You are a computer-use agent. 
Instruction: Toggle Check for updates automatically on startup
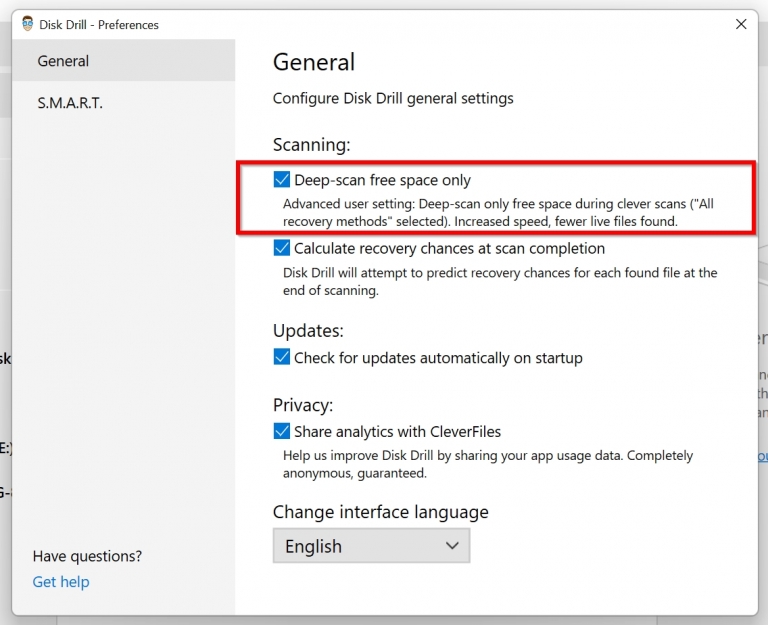(x=282, y=357)
